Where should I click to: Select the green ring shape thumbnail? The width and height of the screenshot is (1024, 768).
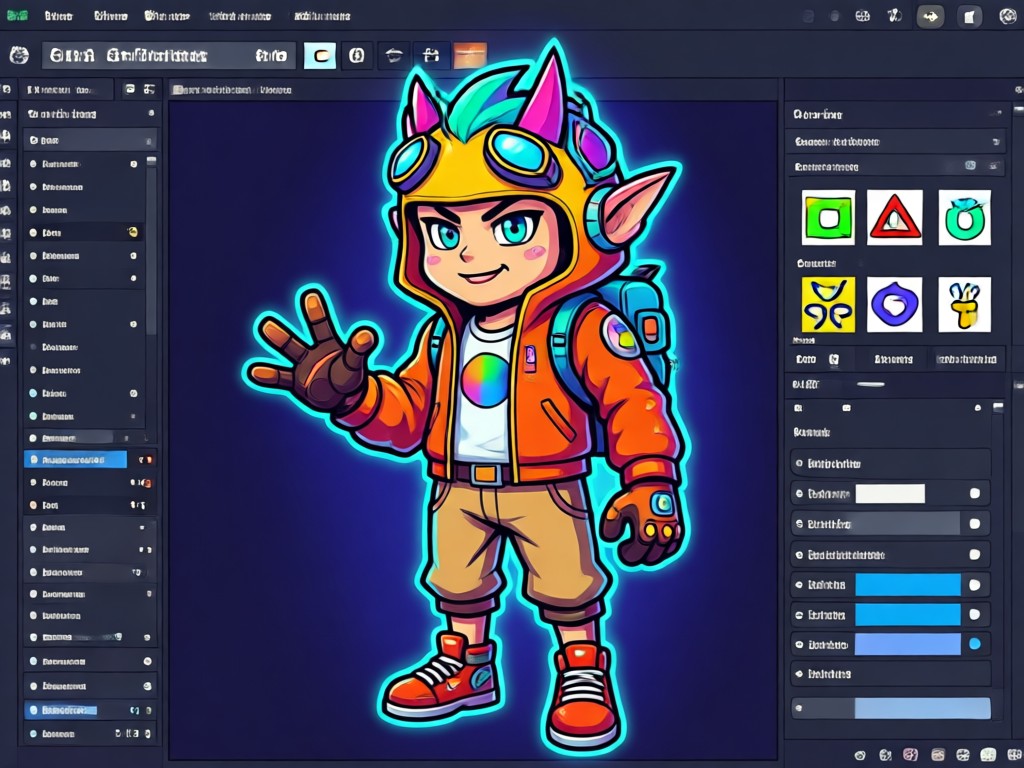click(965, 217)
